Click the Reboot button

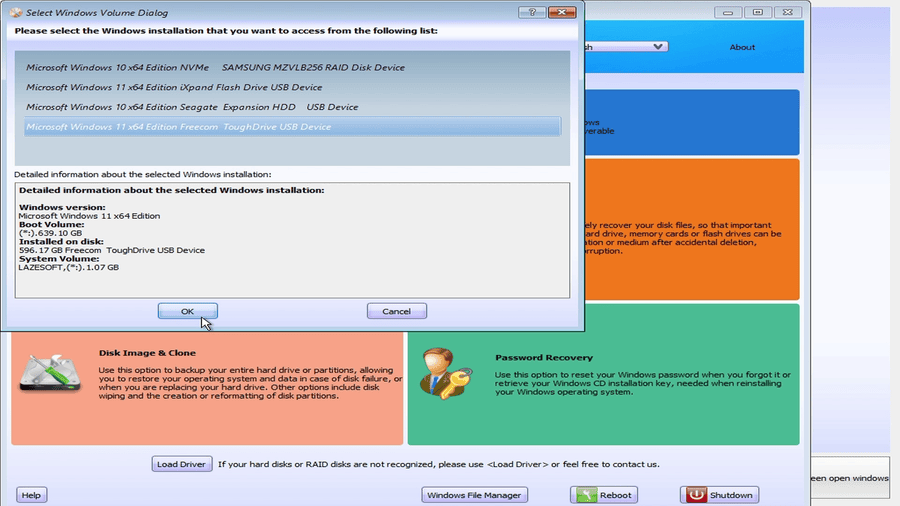pyautogui.click(x=604, y=495)
